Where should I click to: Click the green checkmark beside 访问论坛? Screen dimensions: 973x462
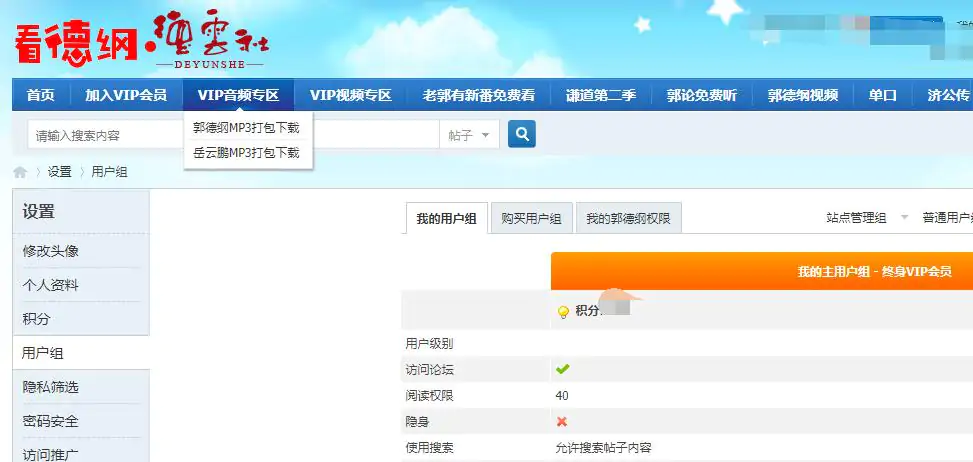pyautogui.click(x=562, y=370)
